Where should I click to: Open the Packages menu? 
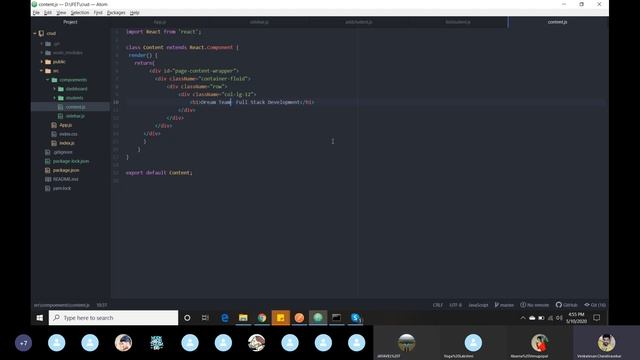coord(116,13)
